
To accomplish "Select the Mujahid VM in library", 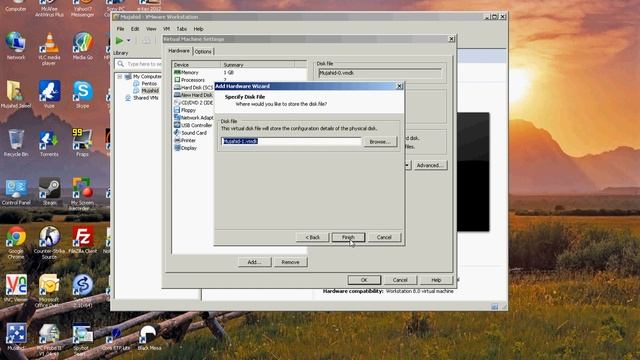I will tap(150, 91).
